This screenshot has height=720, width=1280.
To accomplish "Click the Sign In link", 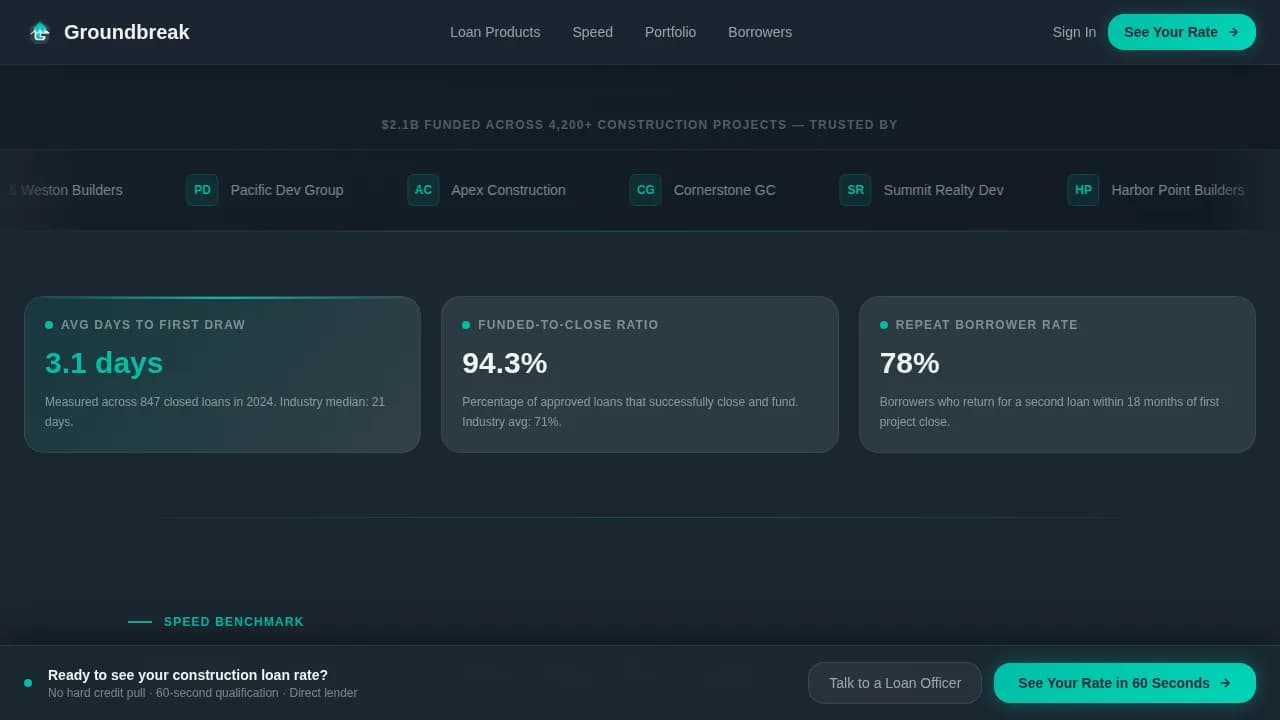I will click(1074, 32).
